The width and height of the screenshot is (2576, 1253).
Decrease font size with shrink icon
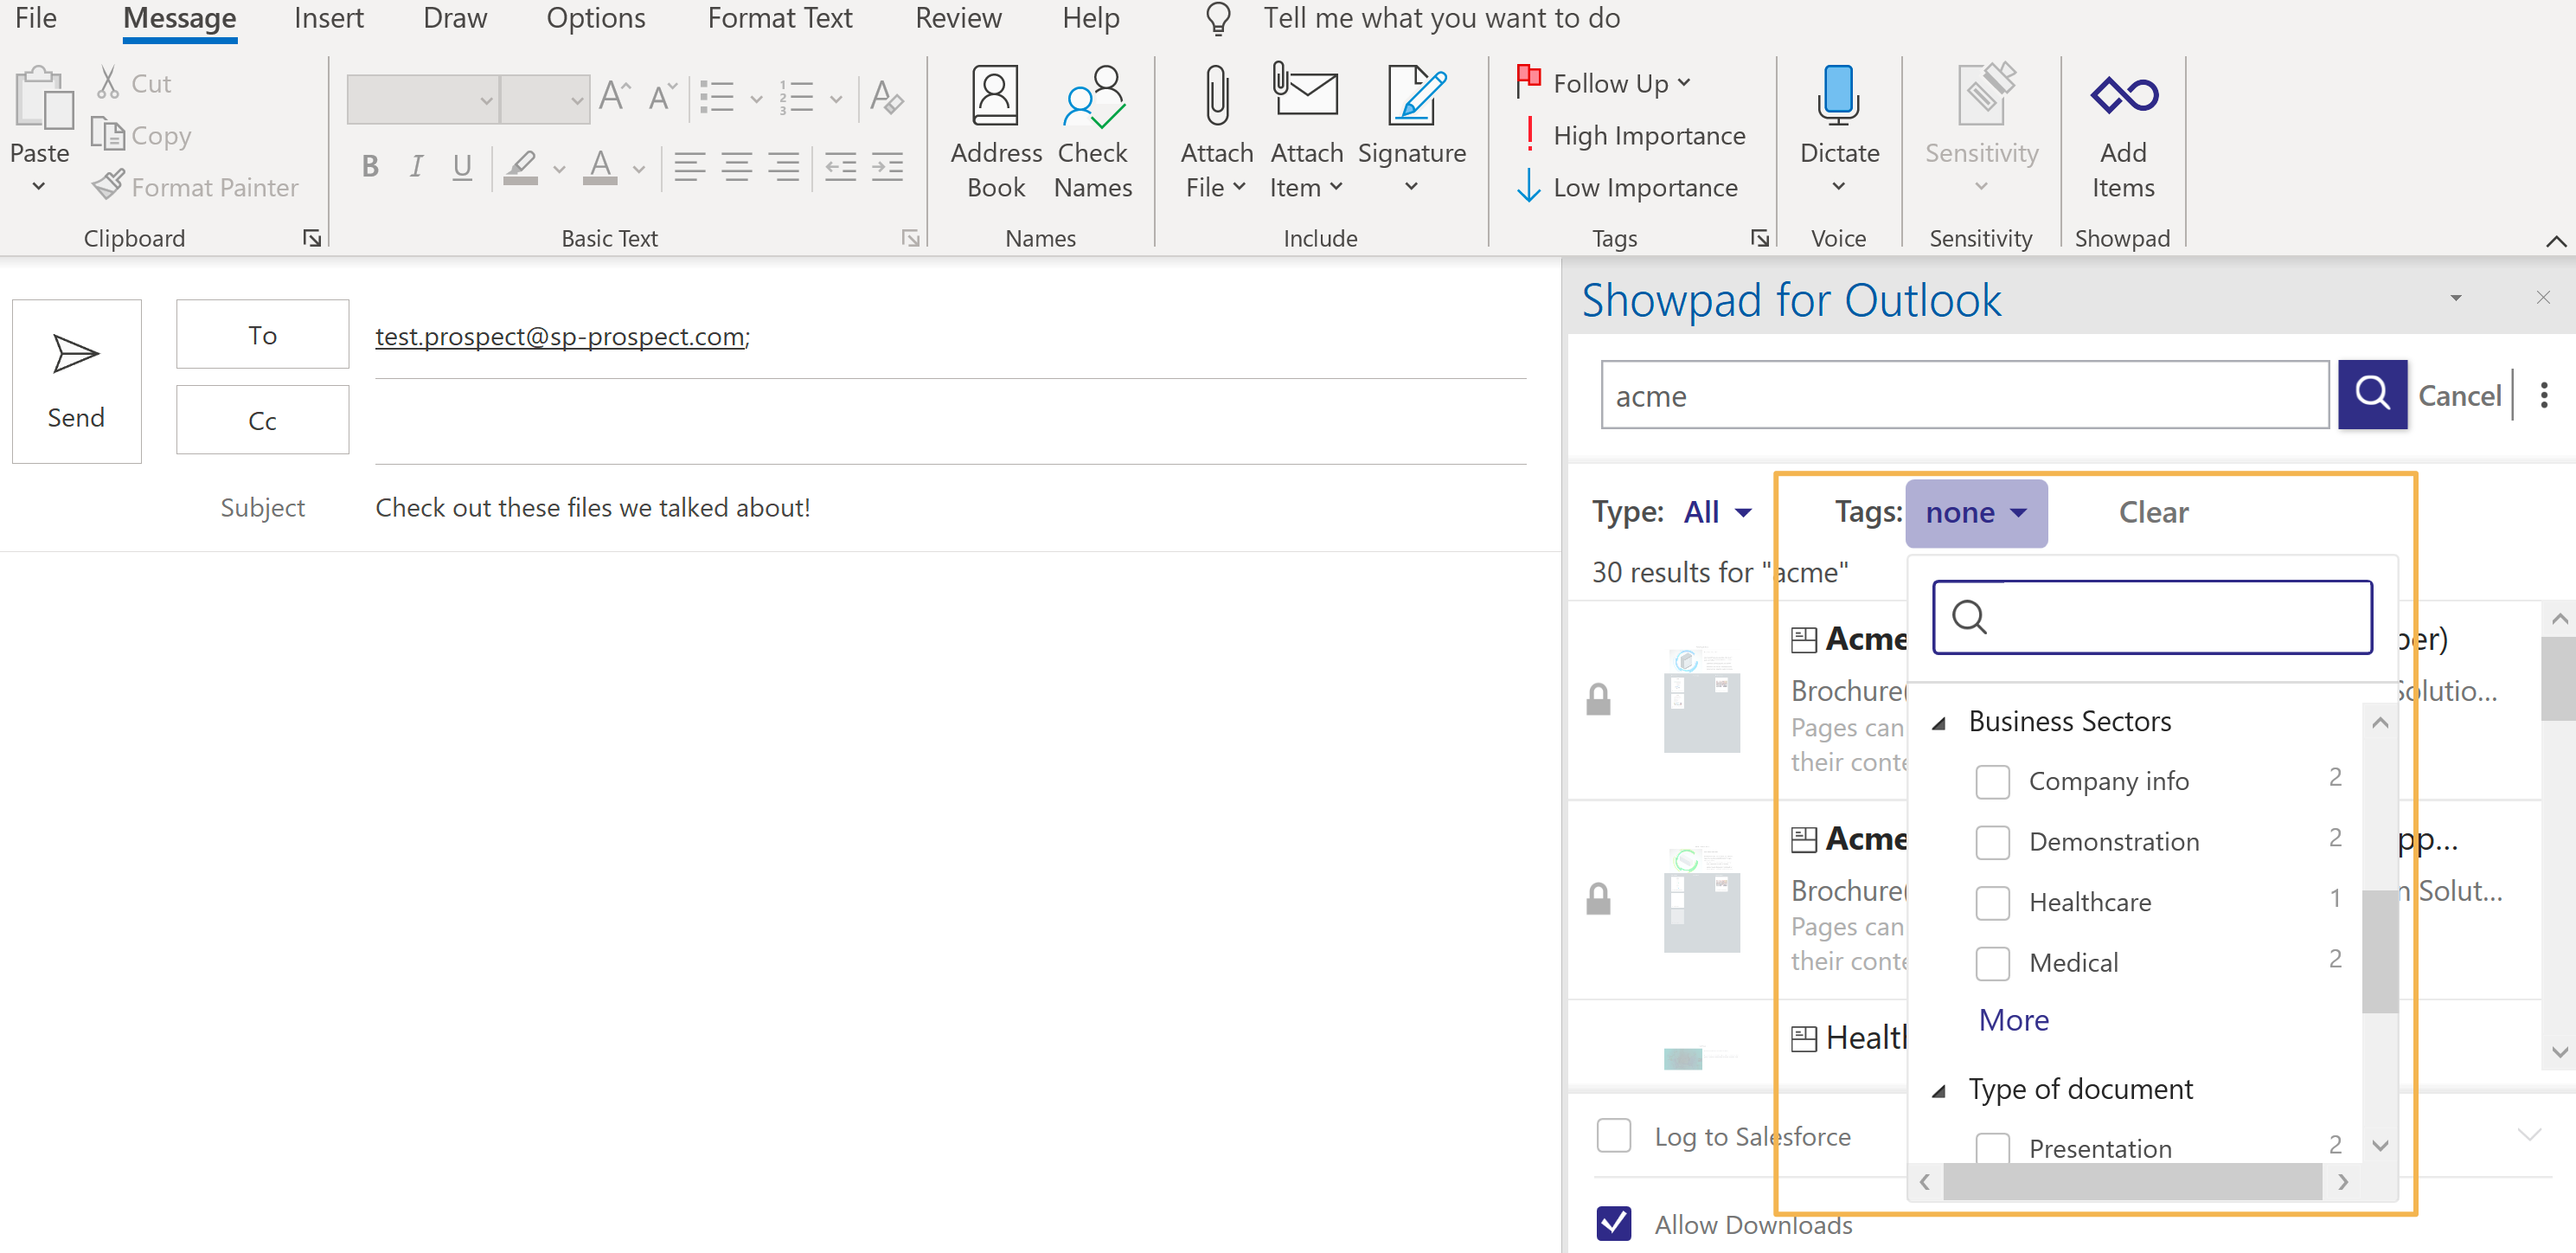coord(662,96)
